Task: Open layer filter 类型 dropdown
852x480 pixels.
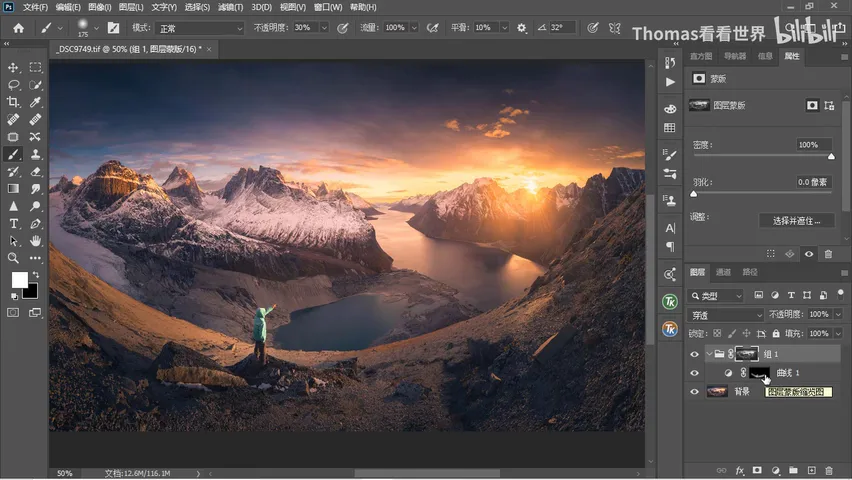Action: click(x=716, y=296)
